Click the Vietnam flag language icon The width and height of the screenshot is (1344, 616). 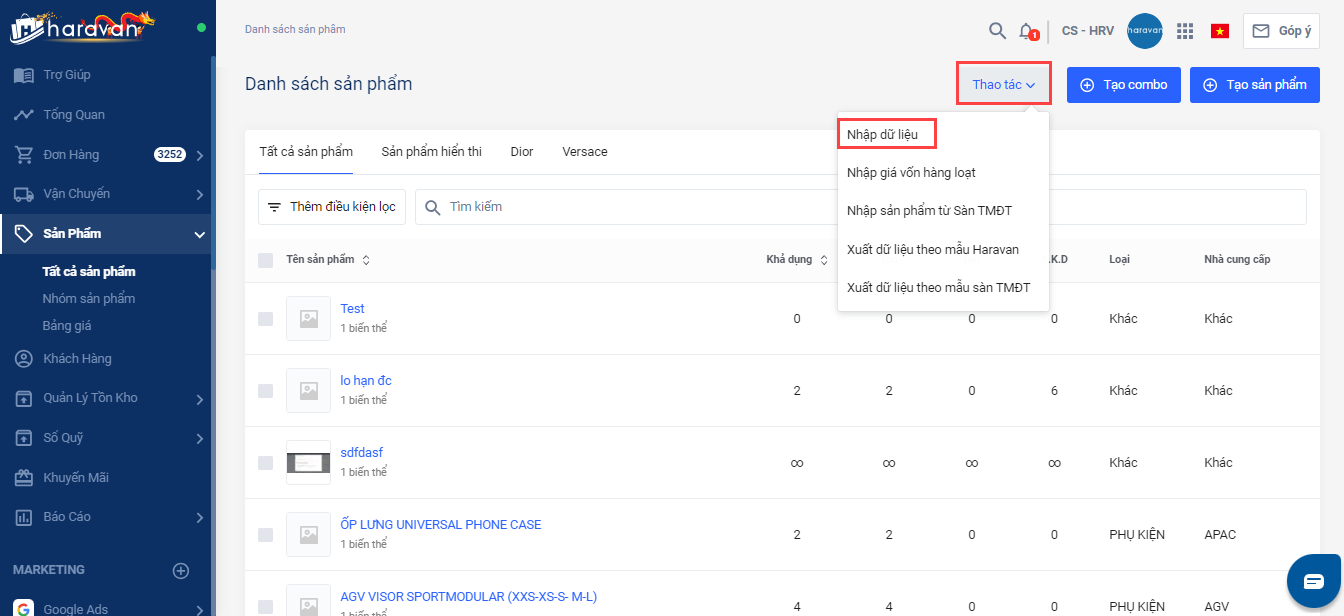coord(1219,31)
